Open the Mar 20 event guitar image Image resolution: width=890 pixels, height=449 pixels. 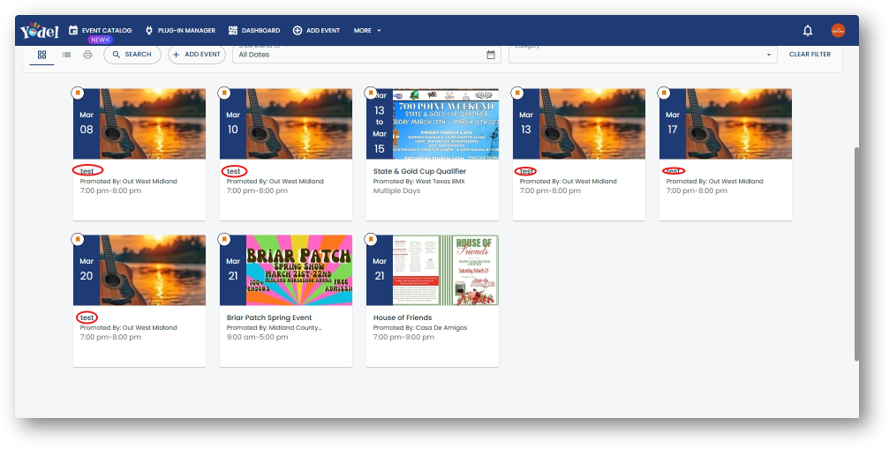(153, 270)
